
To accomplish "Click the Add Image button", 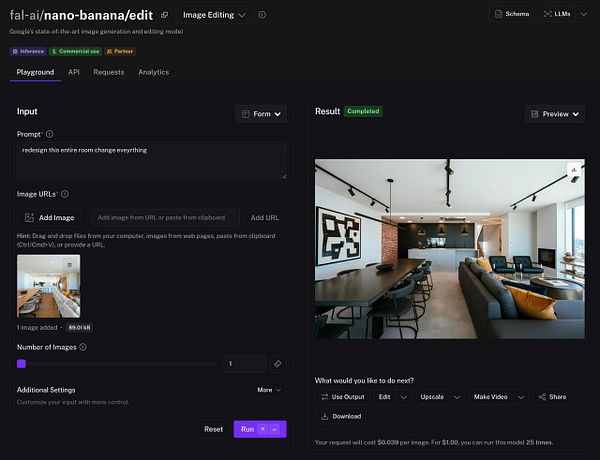I will 49,217.
